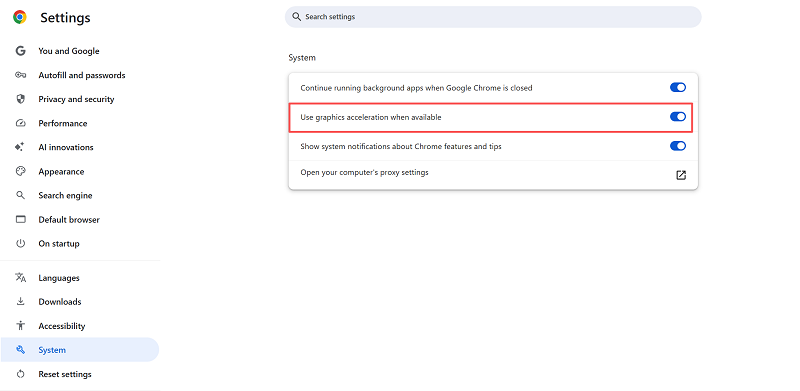Click the Search settings input field

click(x=493, y=17)
